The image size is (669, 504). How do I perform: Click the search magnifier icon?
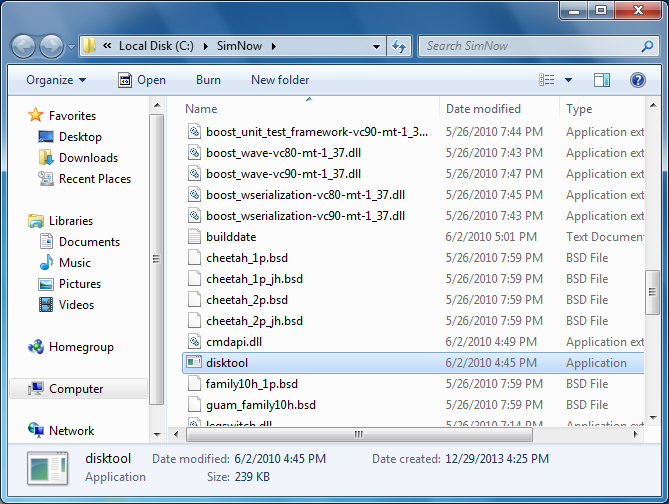tap(647, 46)
